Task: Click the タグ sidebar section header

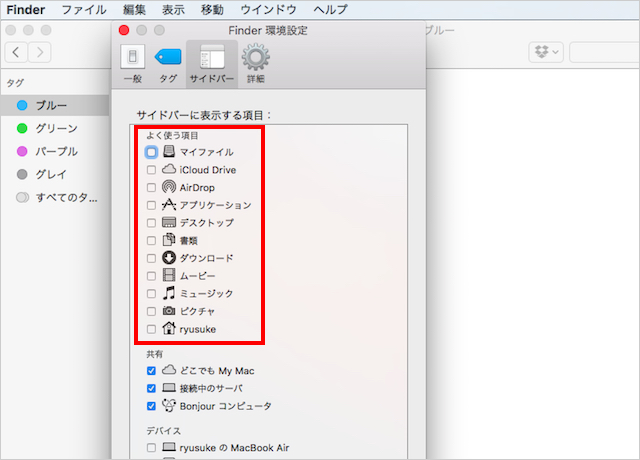Action: tap(16, 83)
